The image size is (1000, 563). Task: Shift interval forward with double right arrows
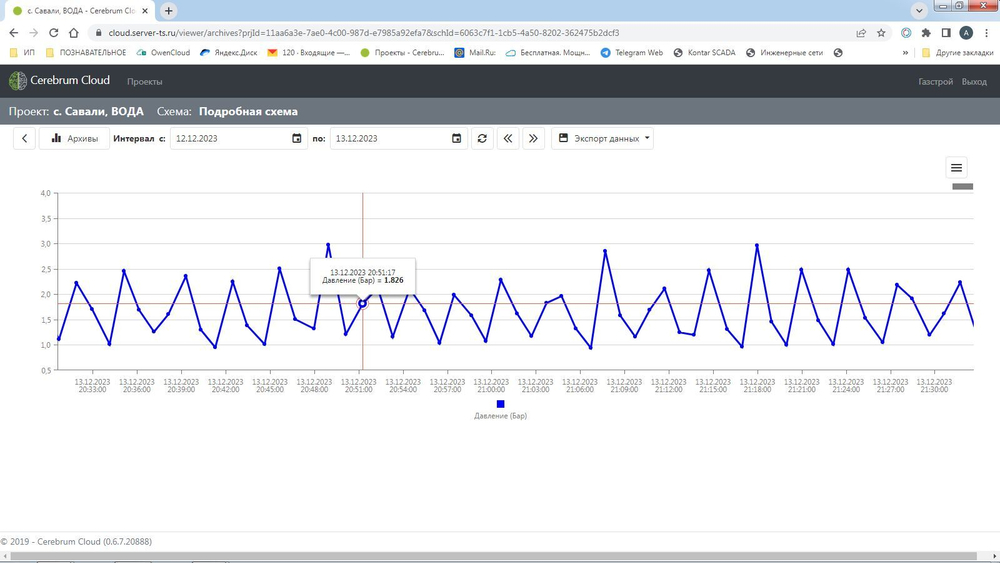533,138
